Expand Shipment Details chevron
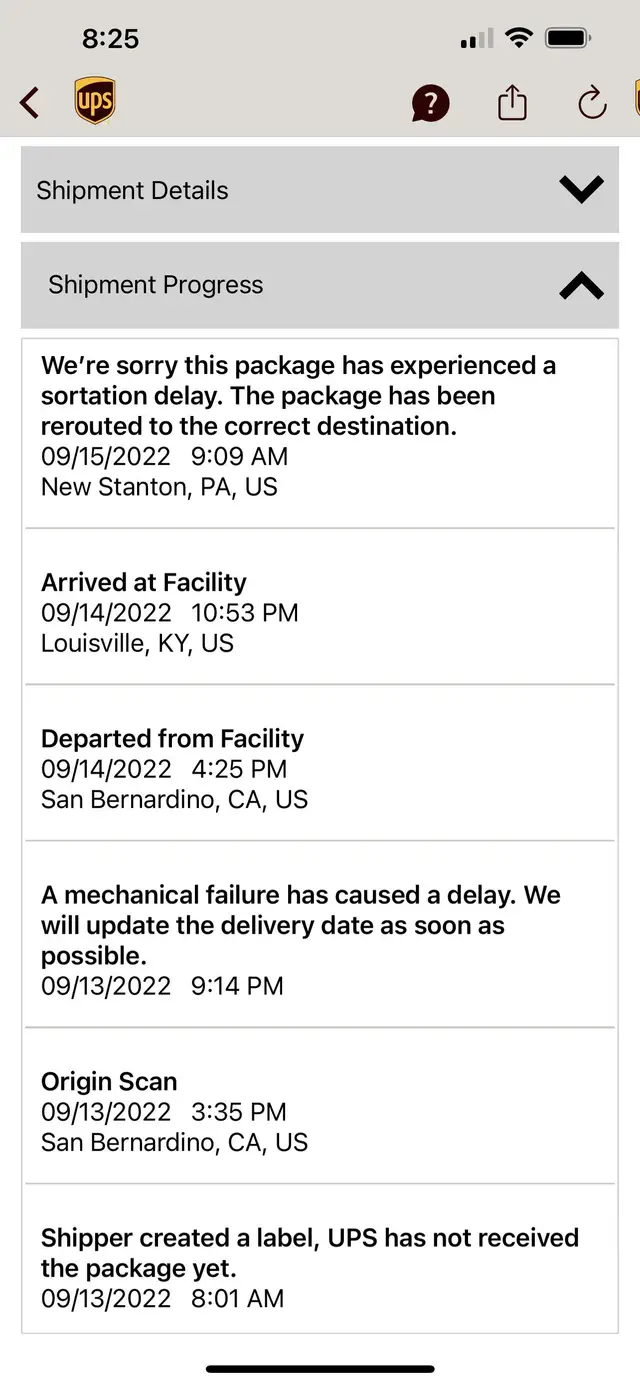The image size is (640, 1385). [x=581, y=190]
